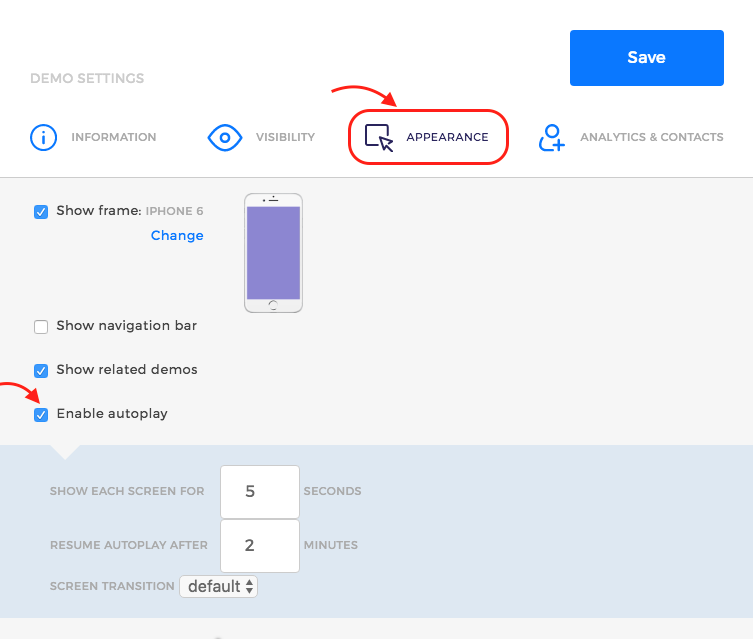Screen dimensions: 753x639
Task: Open the Visibility tab
Action: (285, 137)
